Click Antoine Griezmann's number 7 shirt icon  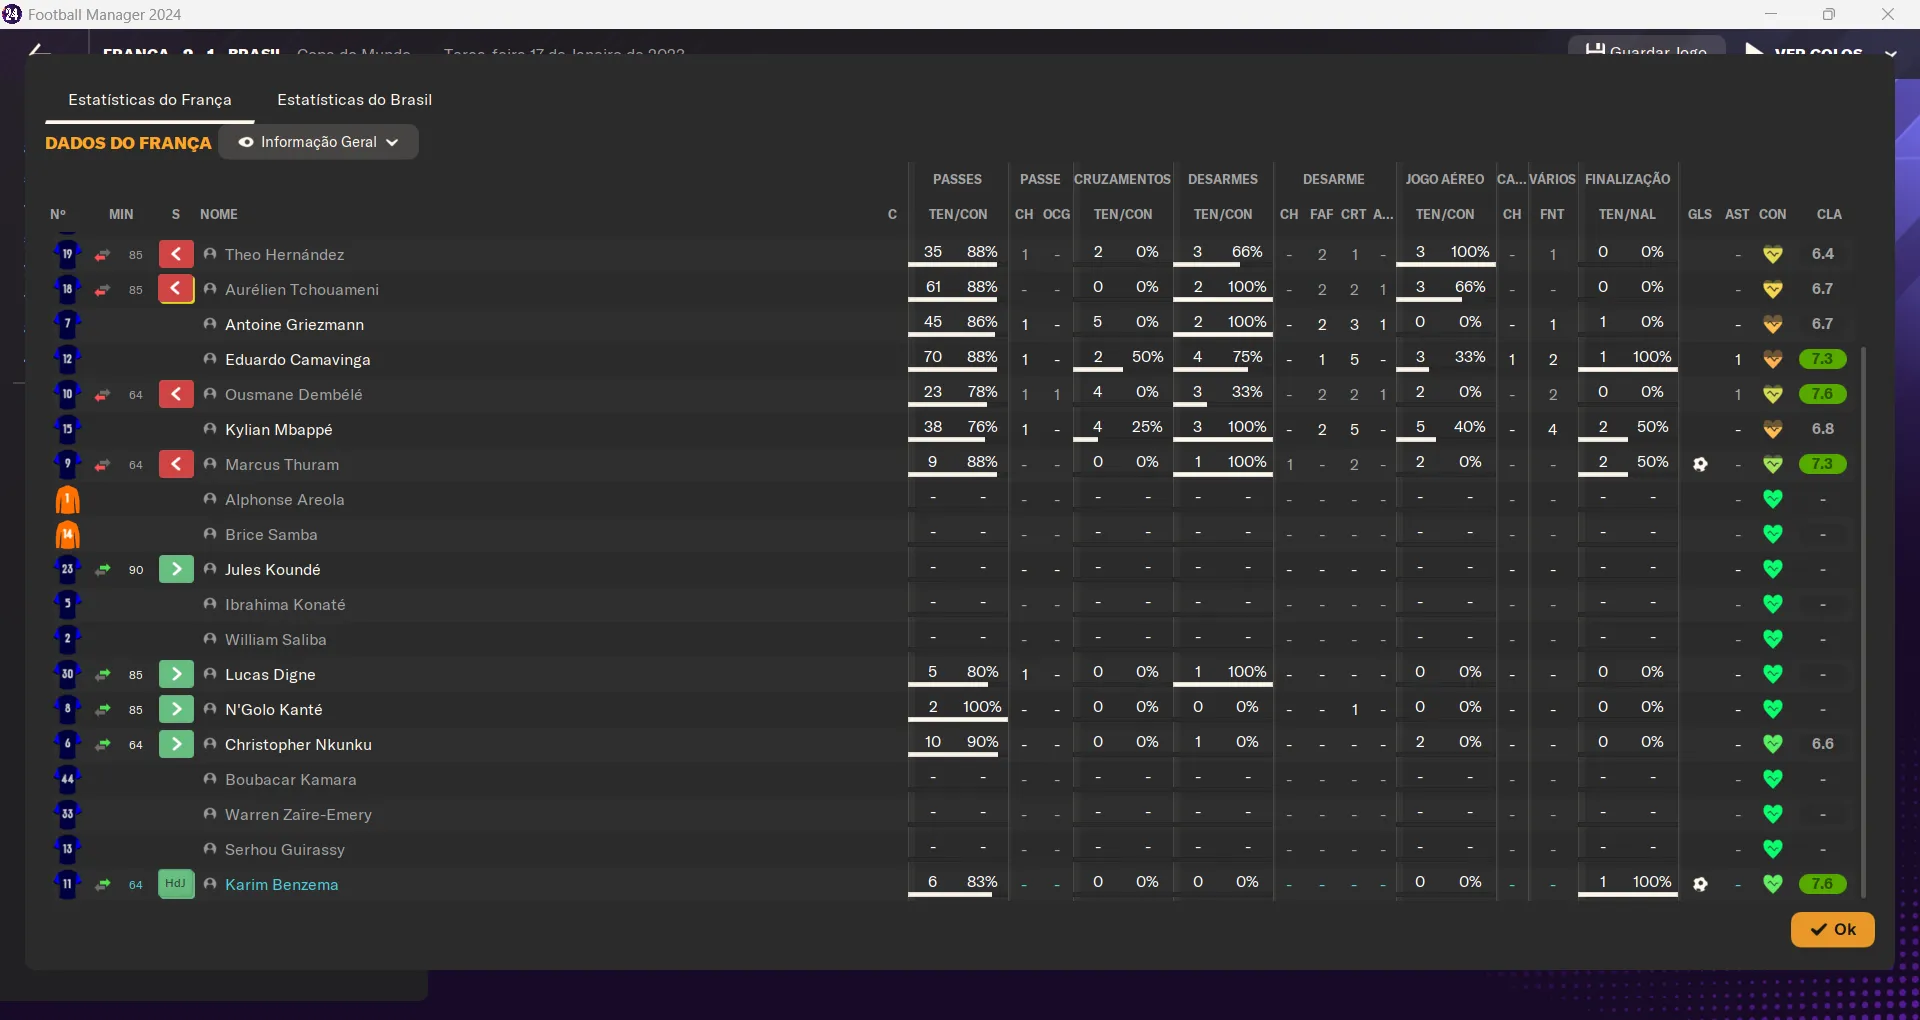tap(68, 324)
